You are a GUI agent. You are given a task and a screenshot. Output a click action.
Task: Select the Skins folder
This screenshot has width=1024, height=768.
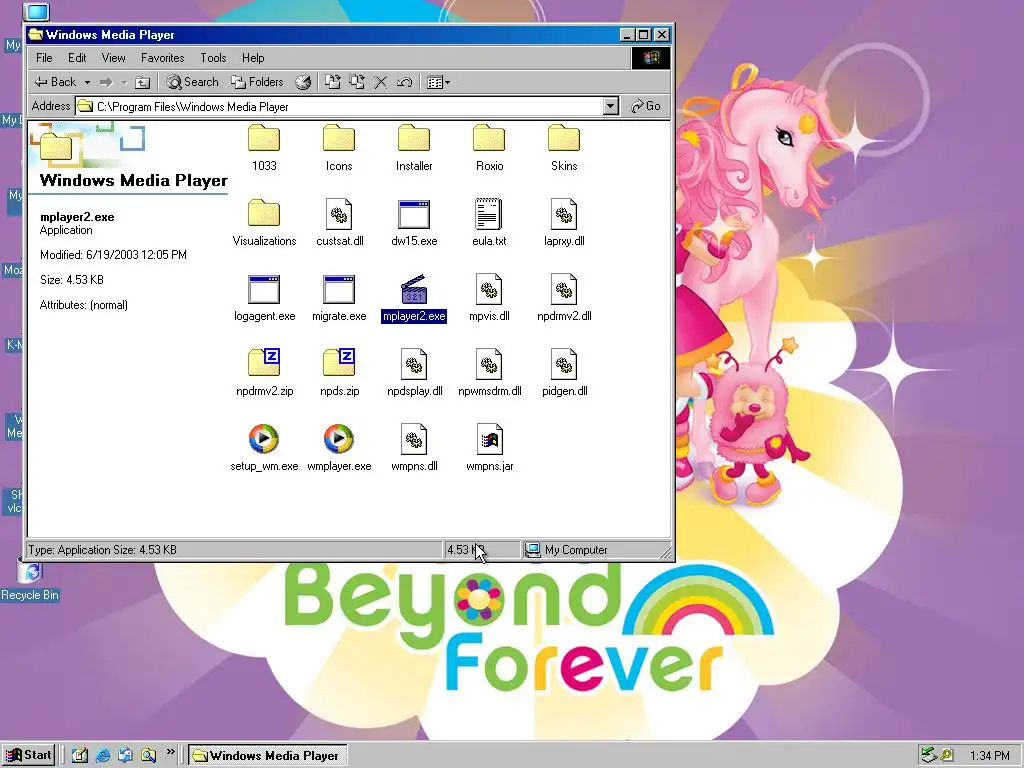click(x=564, y=148)
